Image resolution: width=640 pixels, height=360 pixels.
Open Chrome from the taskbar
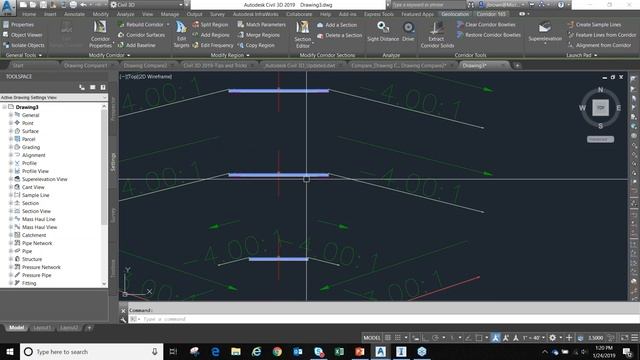[277, 351]
